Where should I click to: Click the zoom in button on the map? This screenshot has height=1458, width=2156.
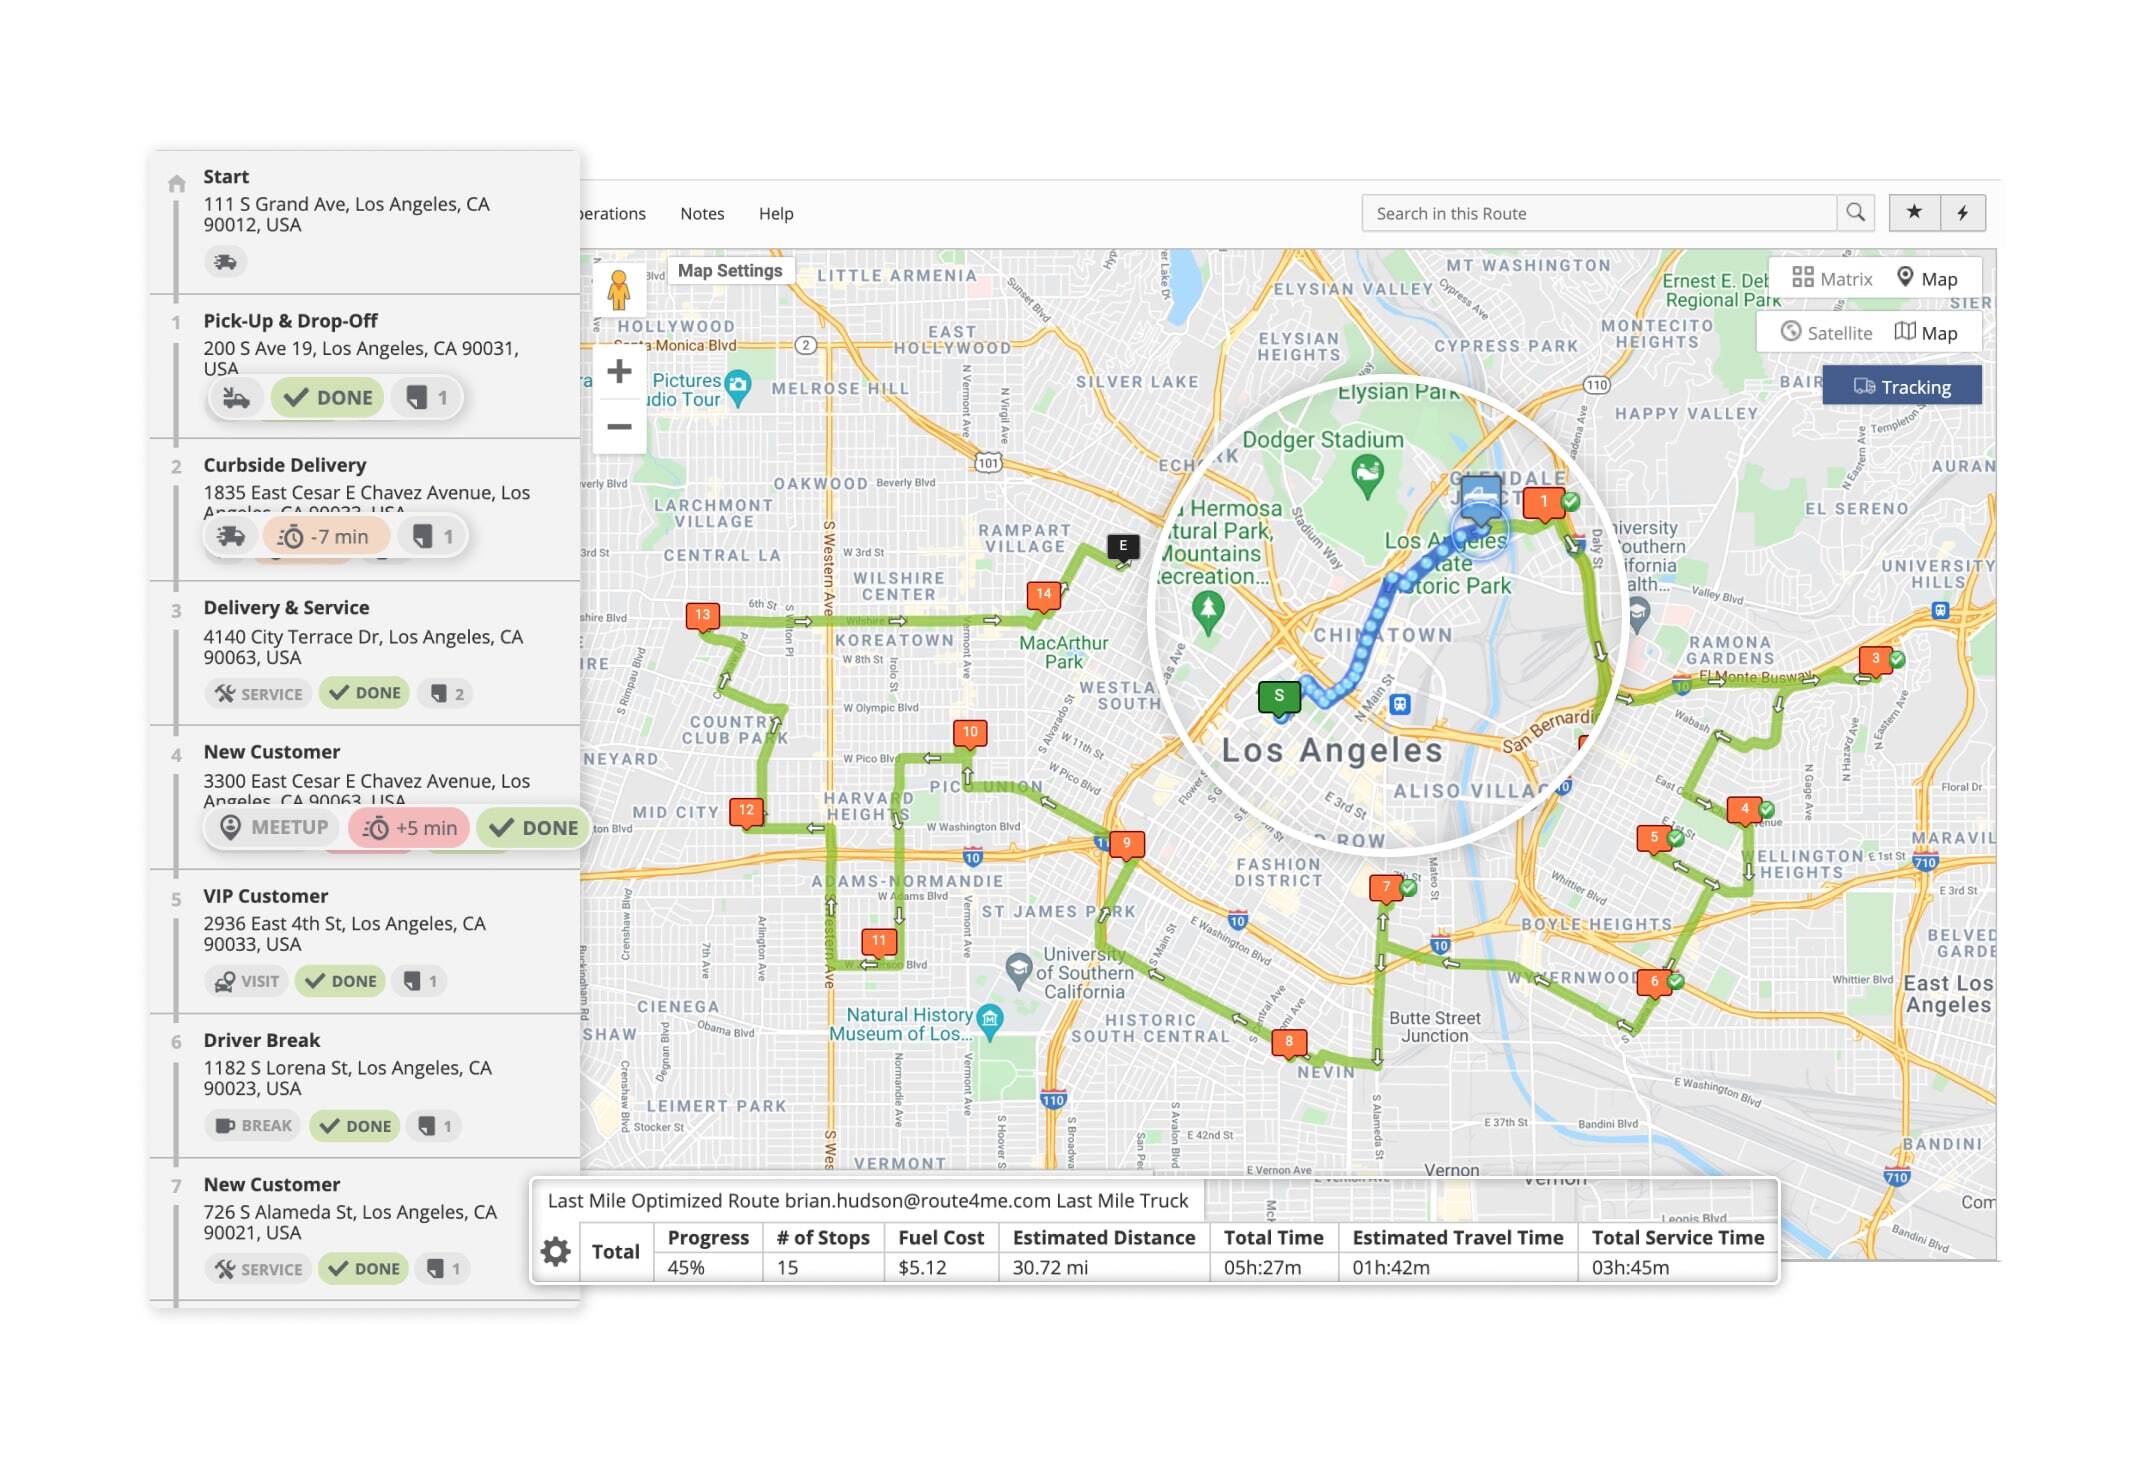620,371
